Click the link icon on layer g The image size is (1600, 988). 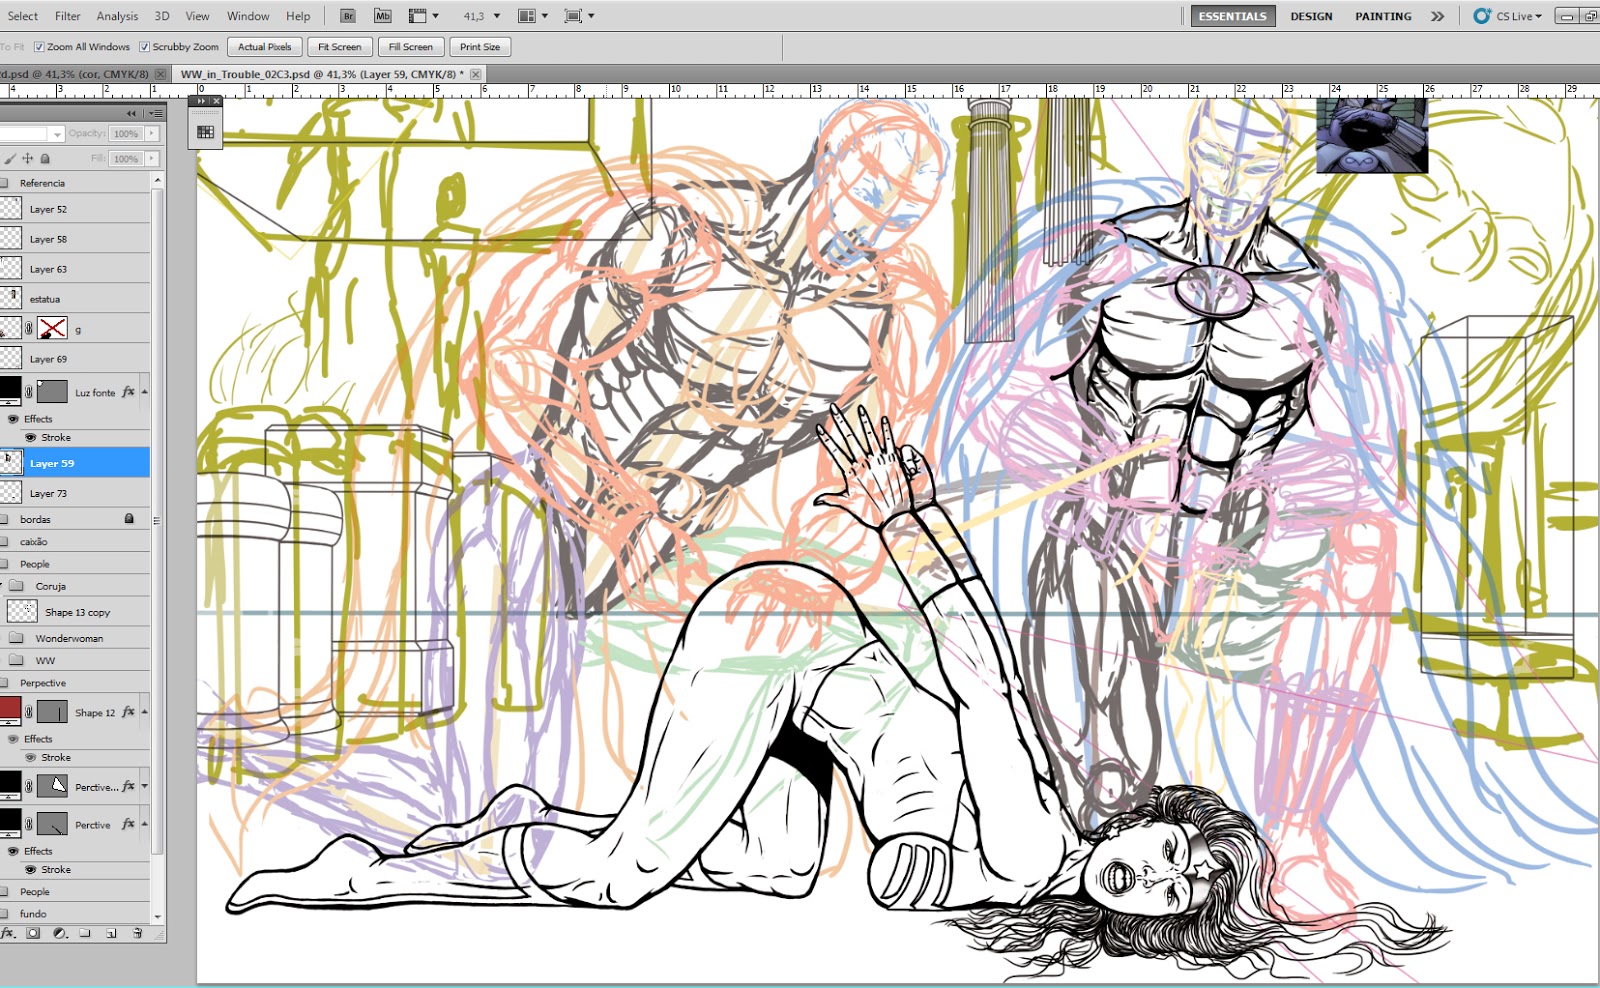click(x=29, y=328)
